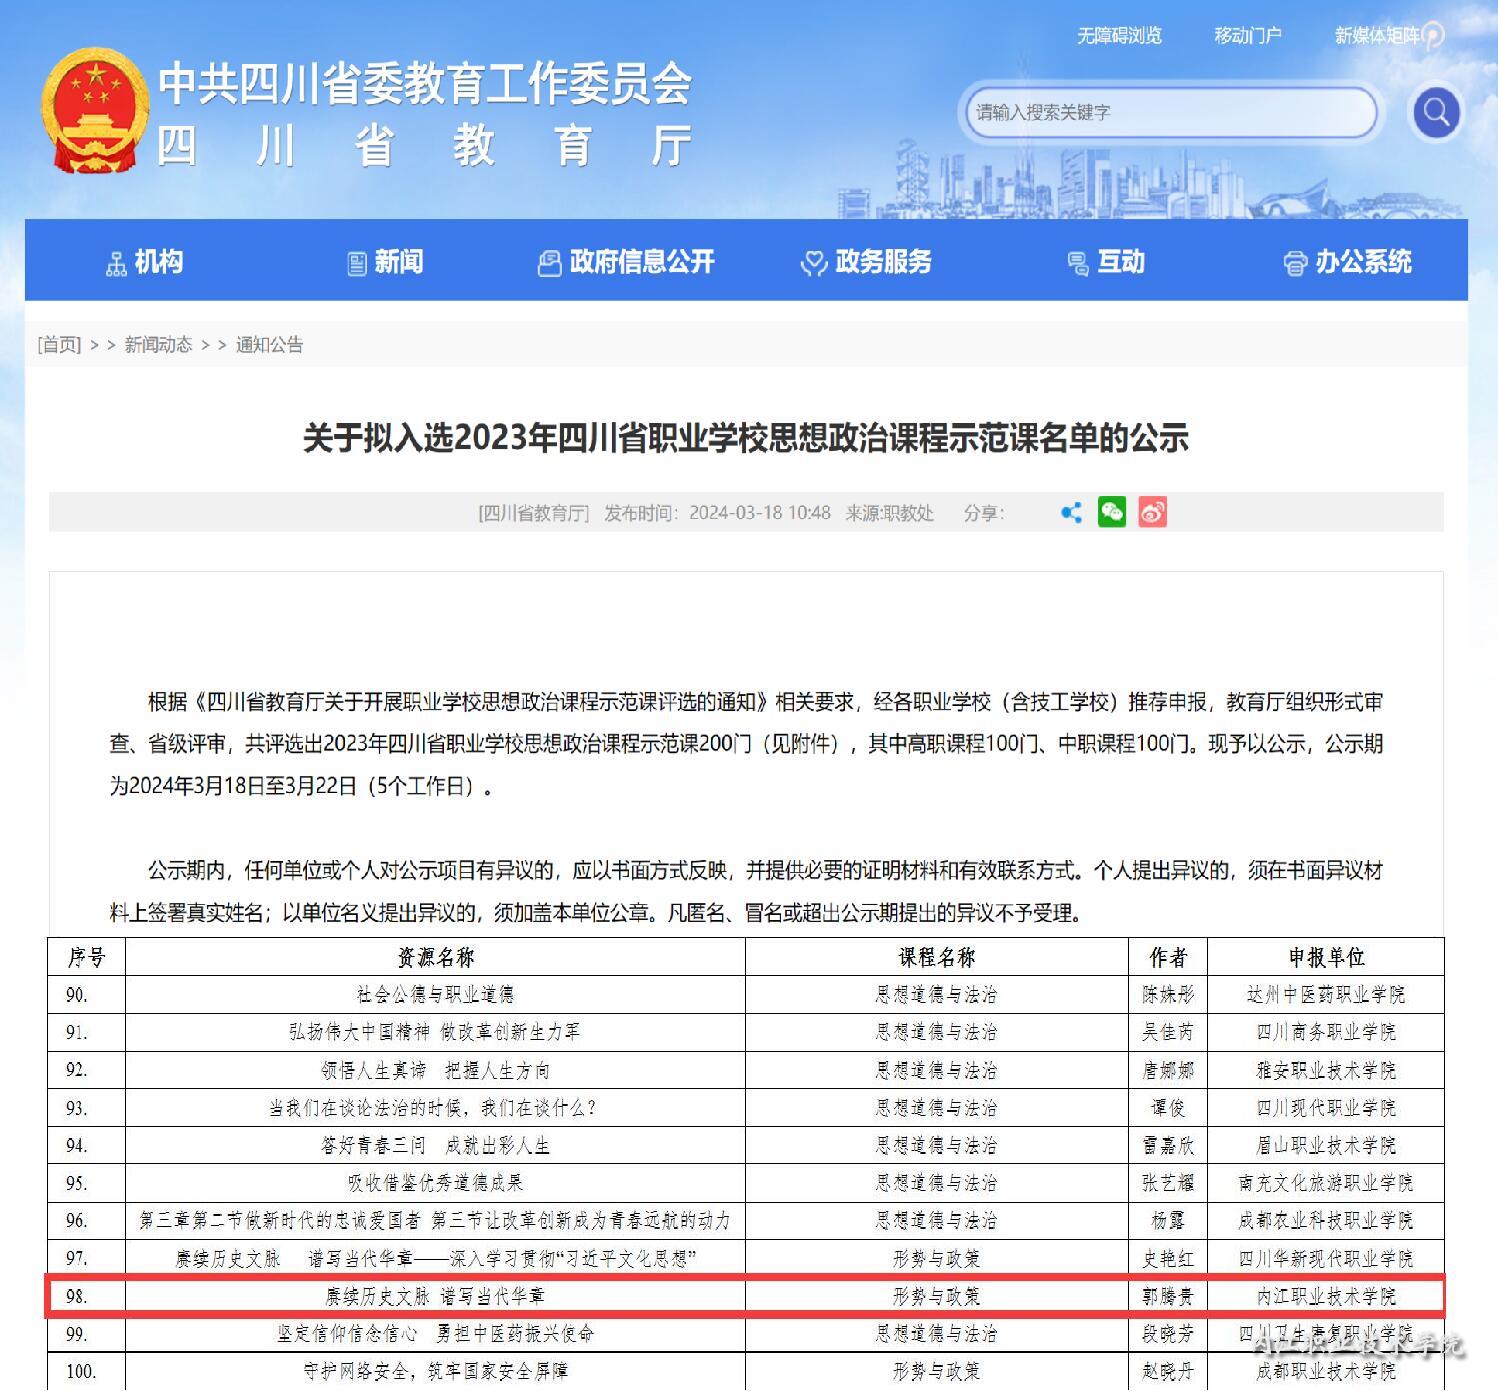Screen dimensions: 1498x1391
Task: Go to 首页 via the breadcrumb
Action: [x=59, y=345]
